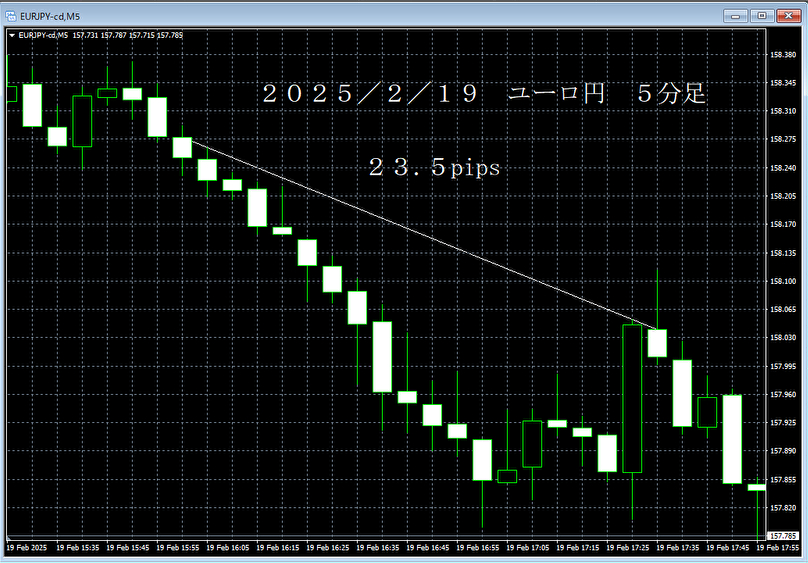Click the 158.030 price axis label
This screenshot has height=563, width=808.
(784, 338)
